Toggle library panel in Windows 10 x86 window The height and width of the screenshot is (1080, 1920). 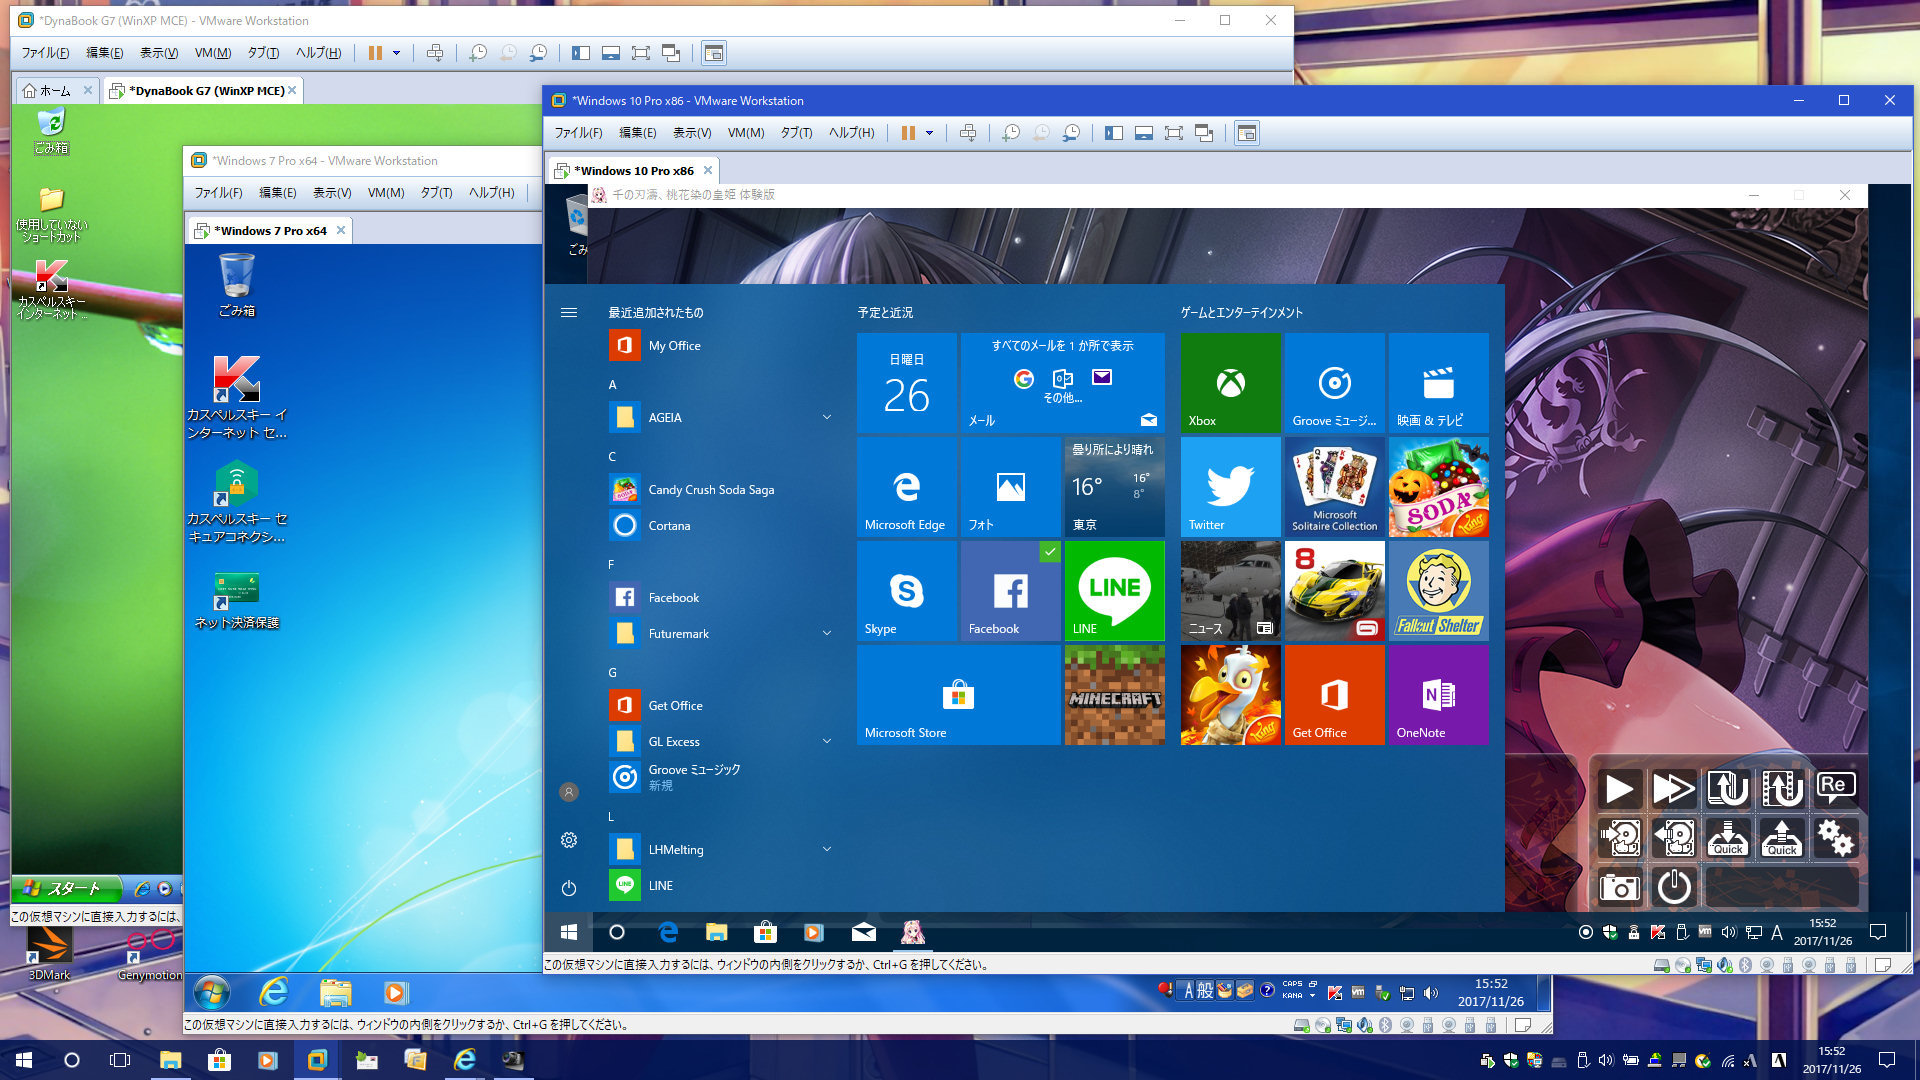(1113, 133)
